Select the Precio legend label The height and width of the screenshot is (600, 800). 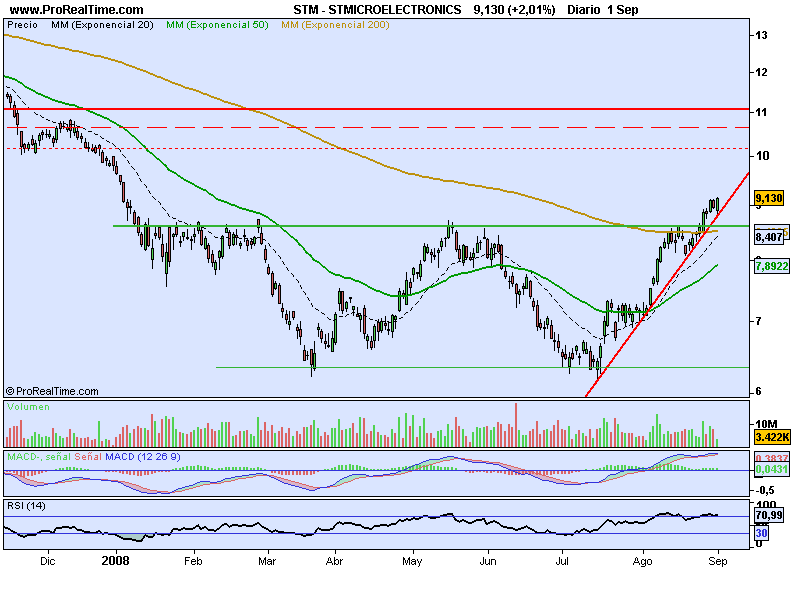point(22,24)
